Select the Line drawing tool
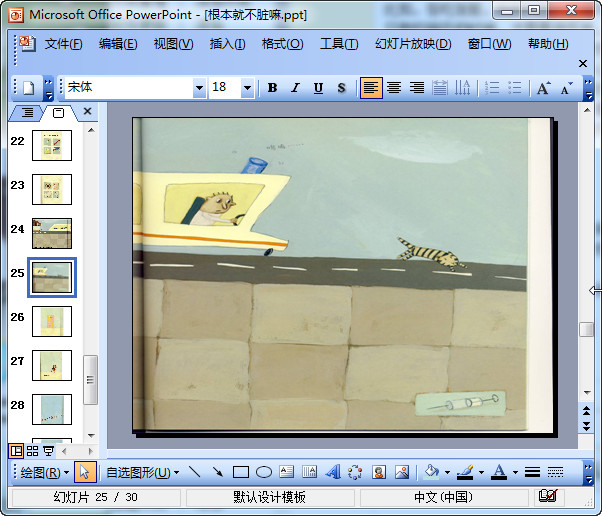602x516 pixels. pyautogui.click(x=195, y=472)
